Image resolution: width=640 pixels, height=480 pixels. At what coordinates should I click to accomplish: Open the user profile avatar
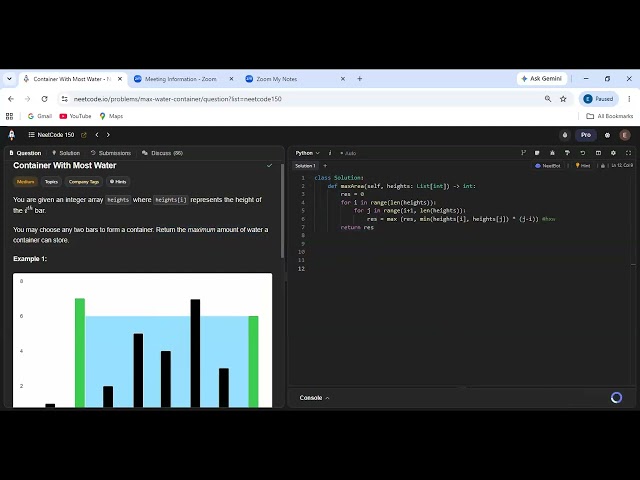click(x=624, y=135)
